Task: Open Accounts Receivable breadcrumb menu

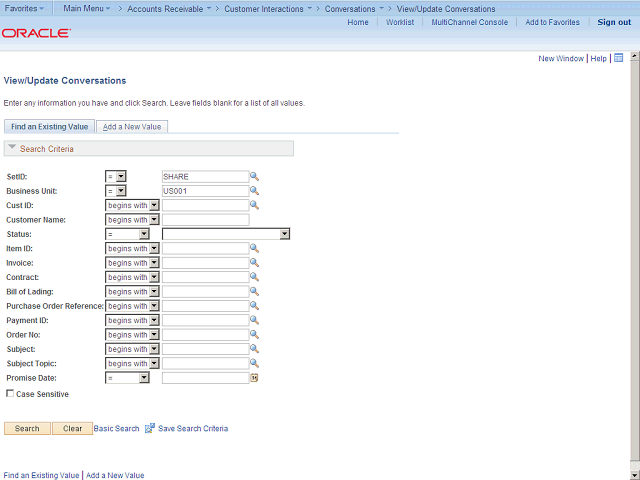Action: [x=169, y=9]
